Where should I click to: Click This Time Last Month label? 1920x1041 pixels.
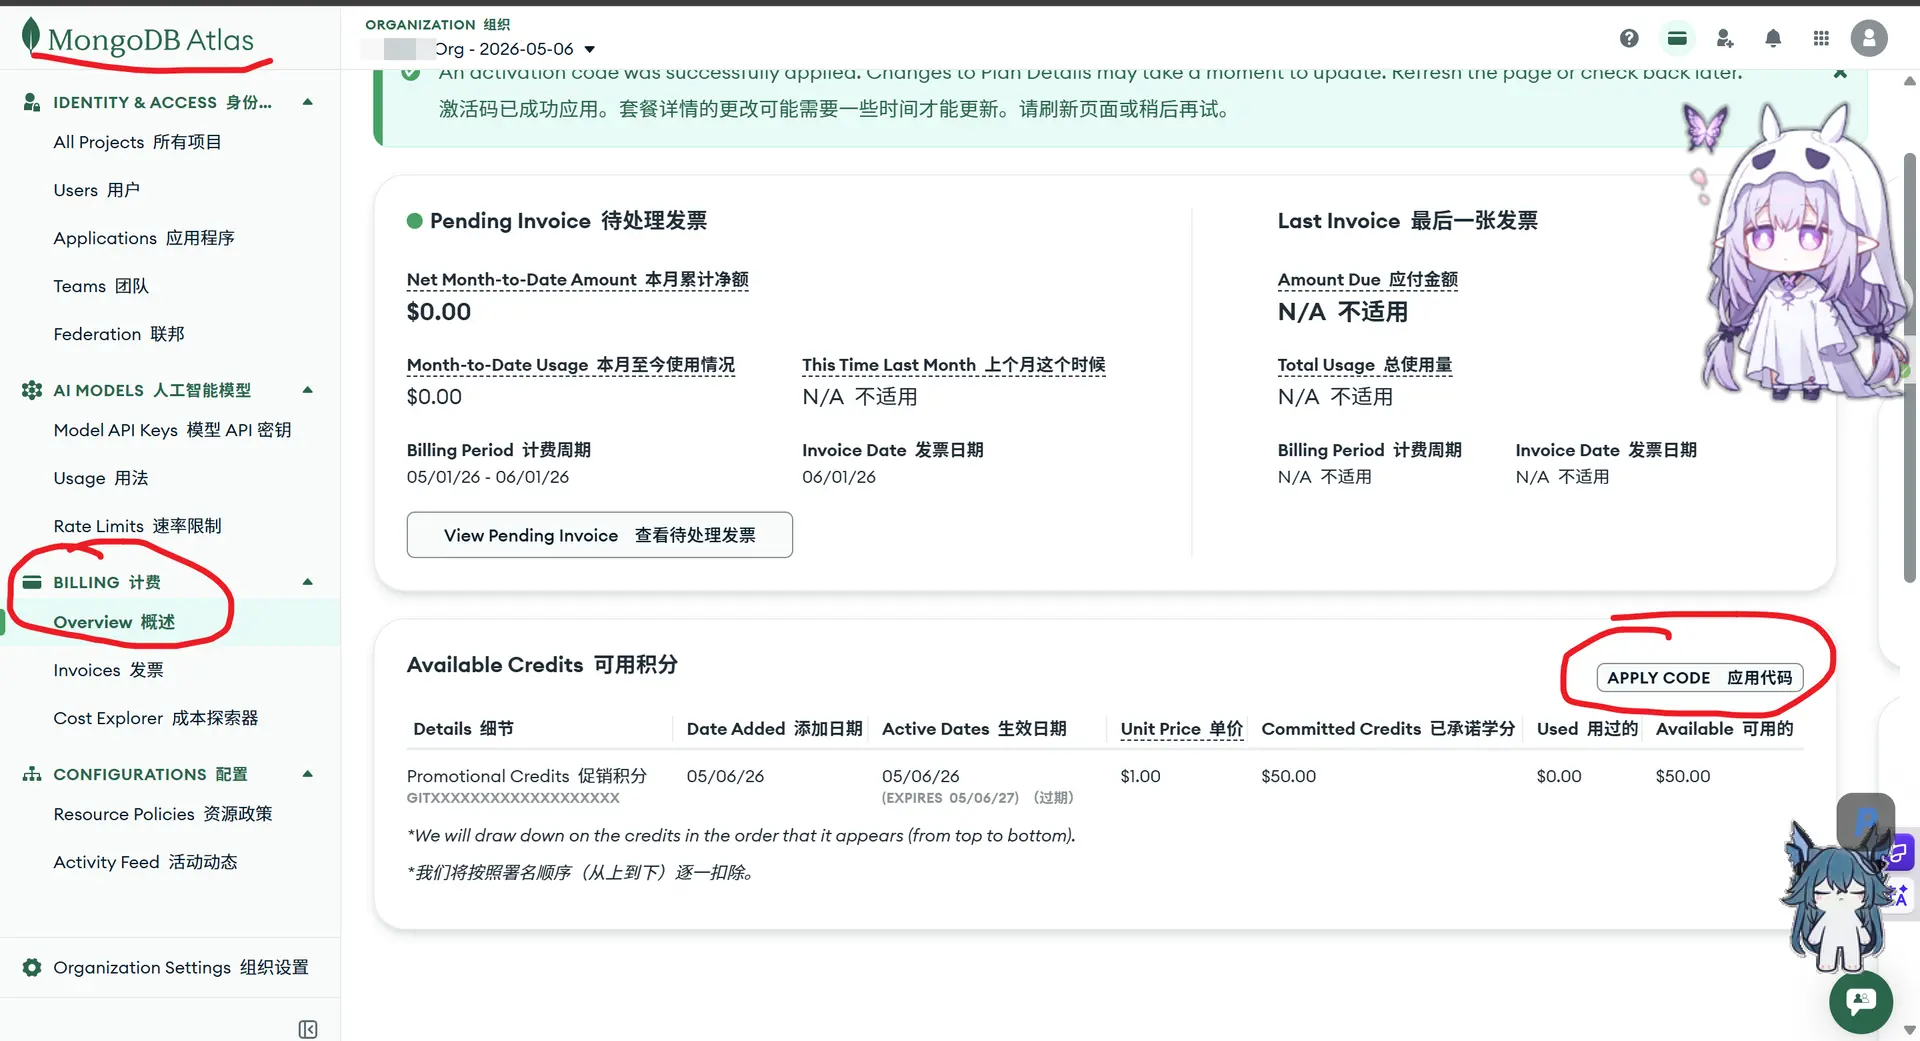pyautogui.click(x=953, y=365)
